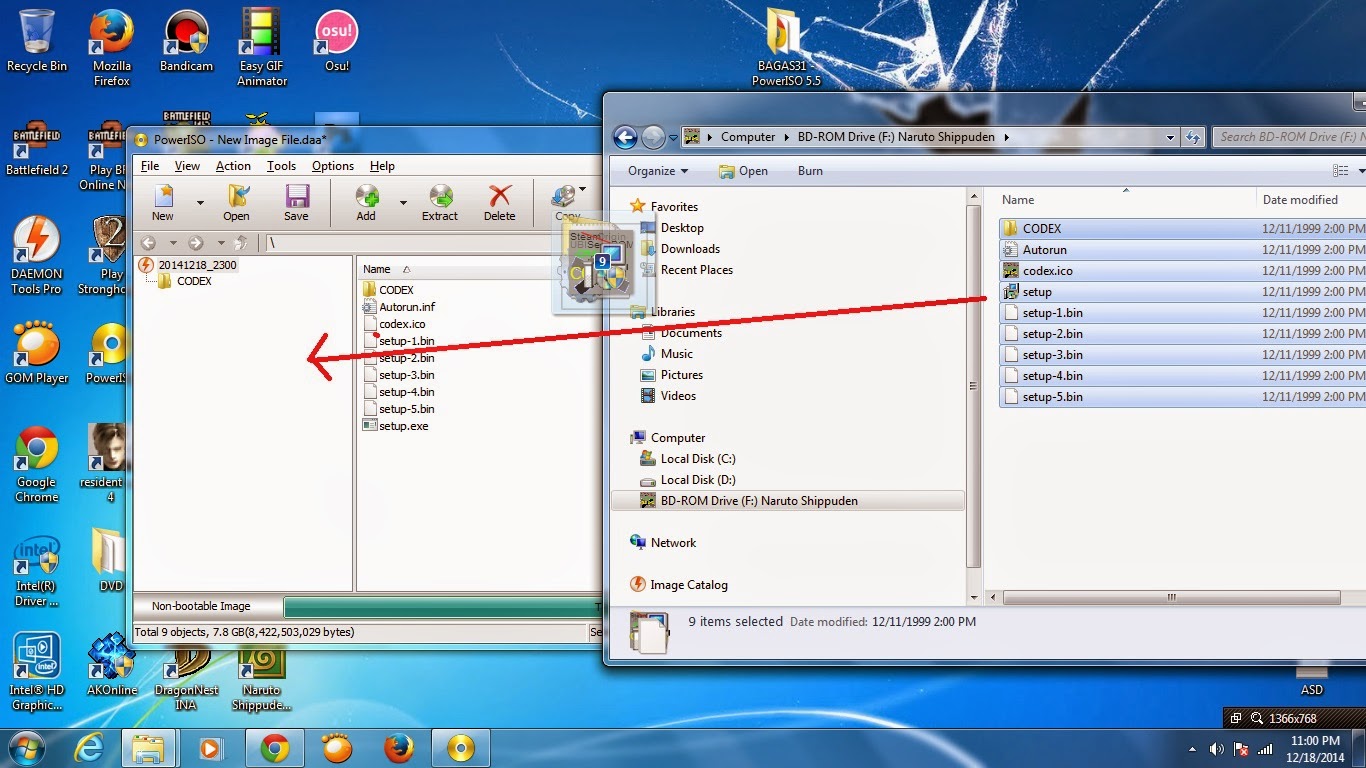Open PowerISO history dropdown beside back arrow
This screenshot has height=768, width=1366.
pos(173,243)
